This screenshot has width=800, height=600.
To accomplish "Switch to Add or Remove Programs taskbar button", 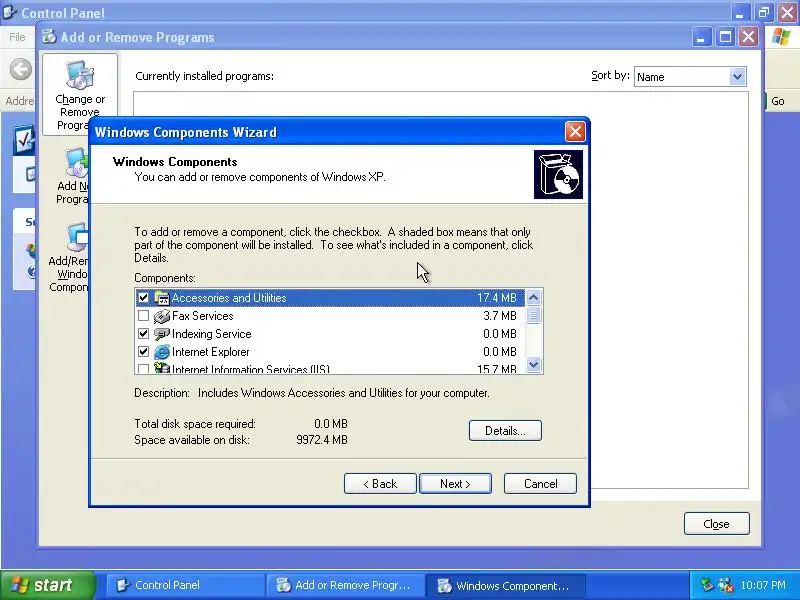I will click(345, 585).
